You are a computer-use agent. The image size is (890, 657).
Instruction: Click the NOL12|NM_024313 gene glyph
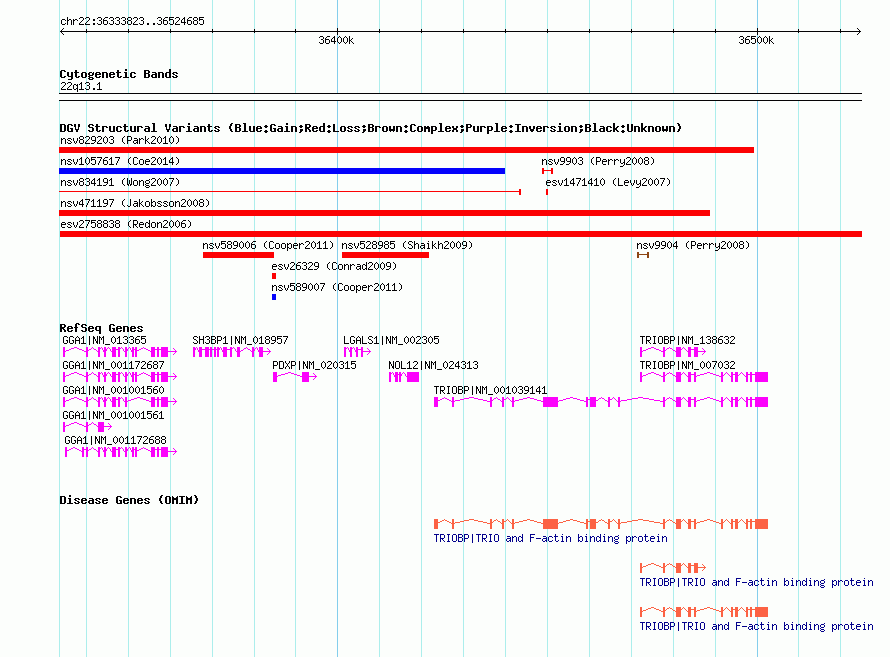coord(404,377)
